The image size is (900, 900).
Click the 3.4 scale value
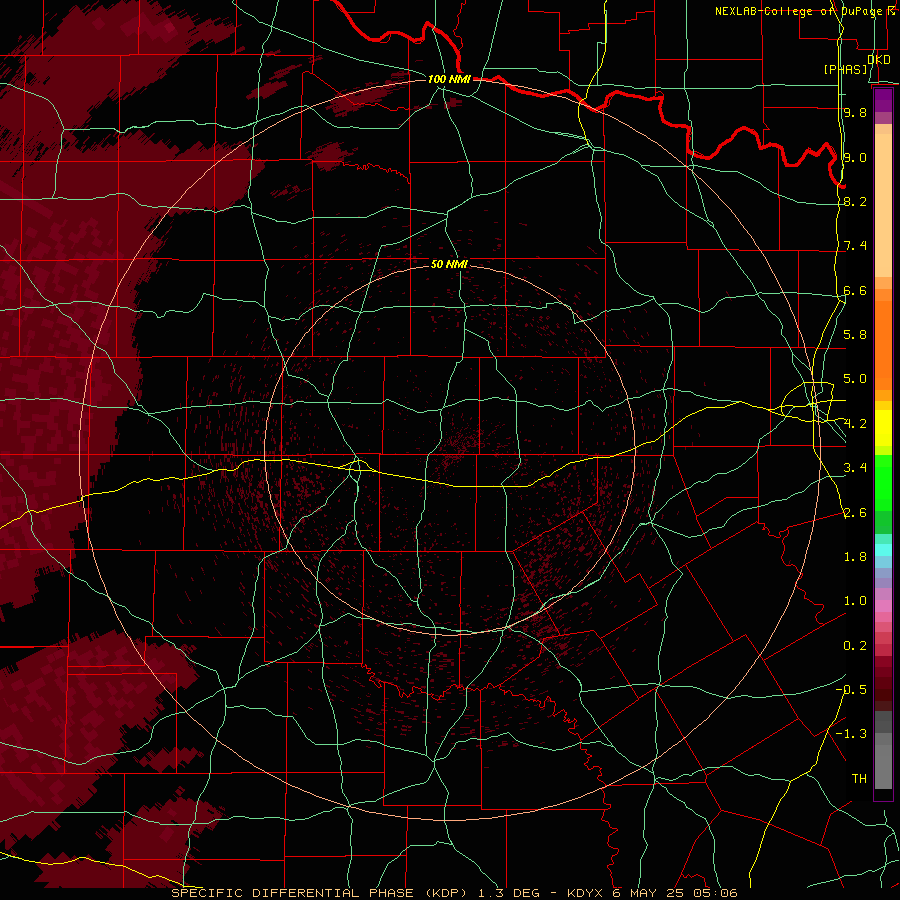(855, 468)
